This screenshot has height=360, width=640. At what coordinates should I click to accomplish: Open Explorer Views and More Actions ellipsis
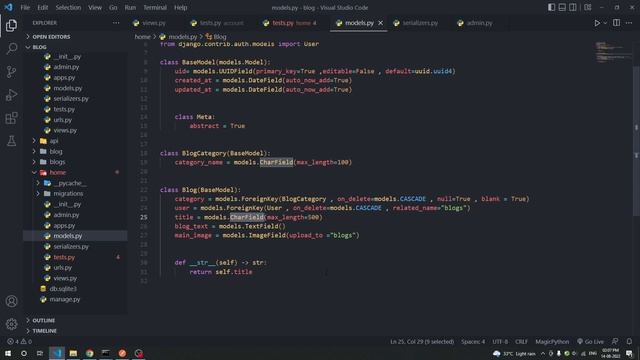pos(116,23)
